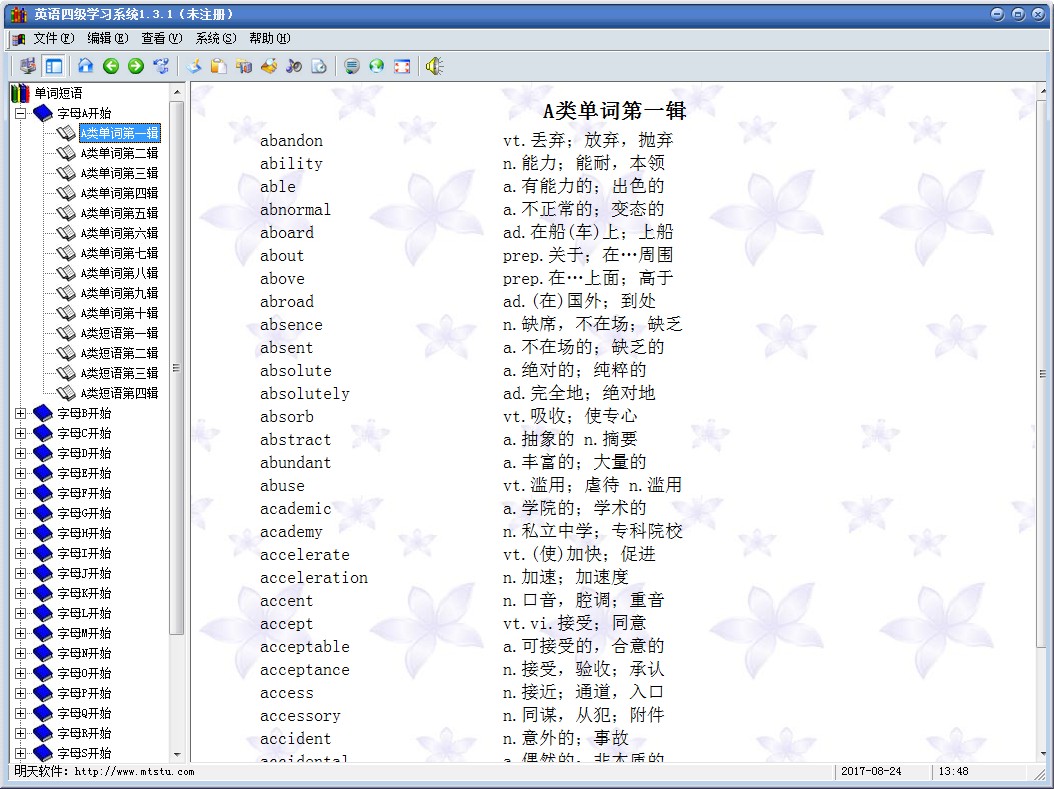Viewport: 1054px width, 789px height.
Task: Collapse the 字母A开始 tree node
Action: (x=20, y=113)
